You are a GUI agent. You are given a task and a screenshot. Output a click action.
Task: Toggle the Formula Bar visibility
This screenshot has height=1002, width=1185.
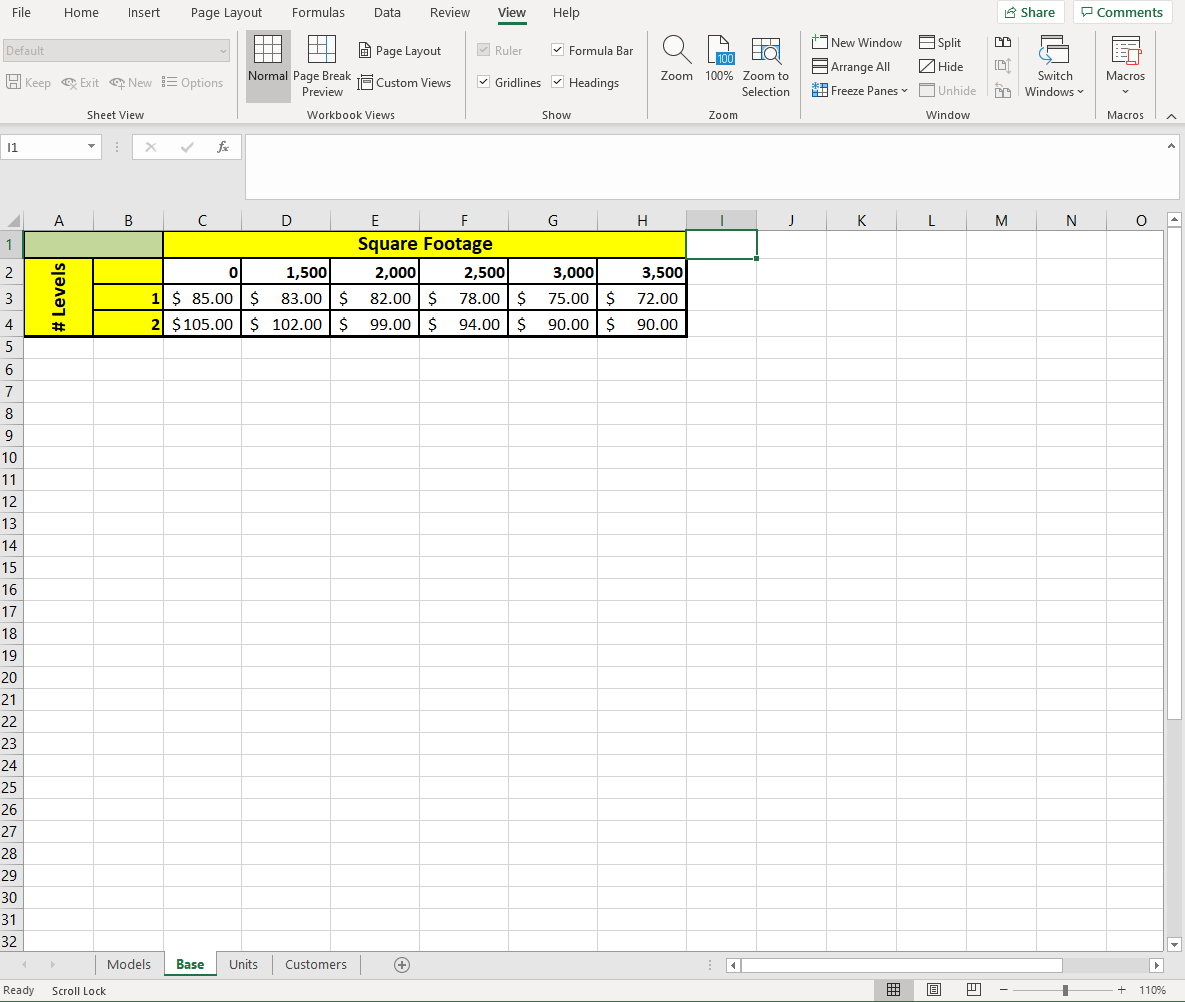point(557,50)
